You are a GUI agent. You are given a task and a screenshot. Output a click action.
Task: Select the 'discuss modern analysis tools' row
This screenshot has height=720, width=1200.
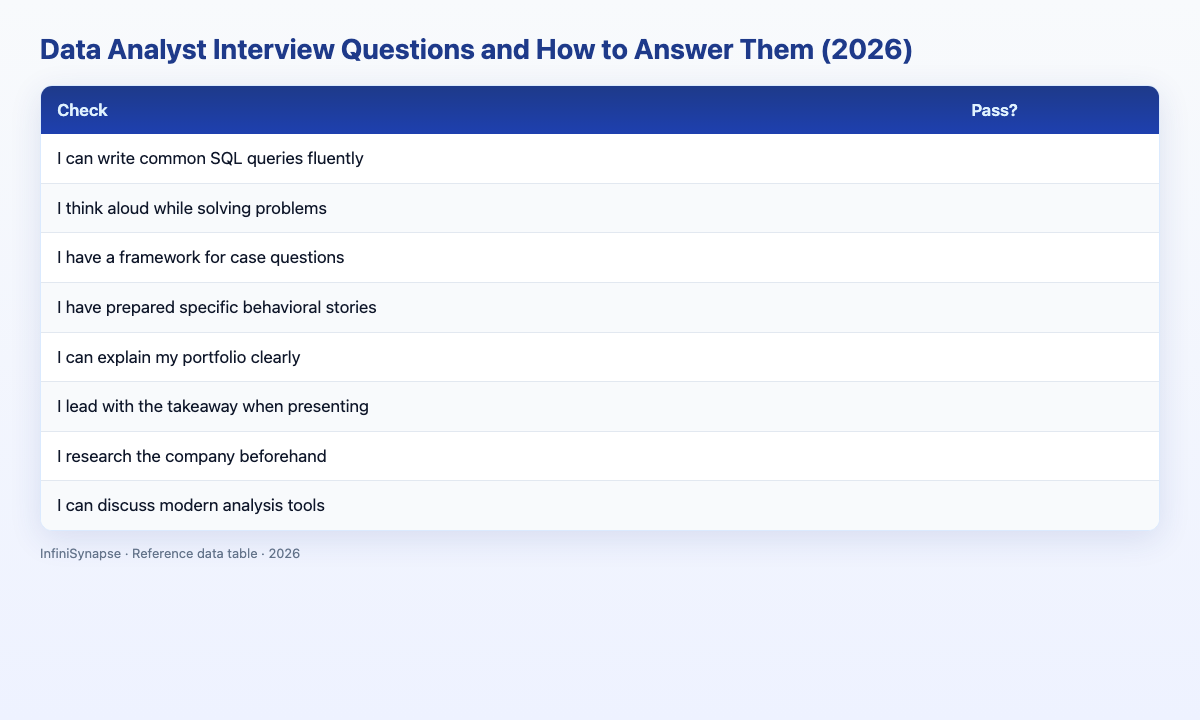(600, 505)
